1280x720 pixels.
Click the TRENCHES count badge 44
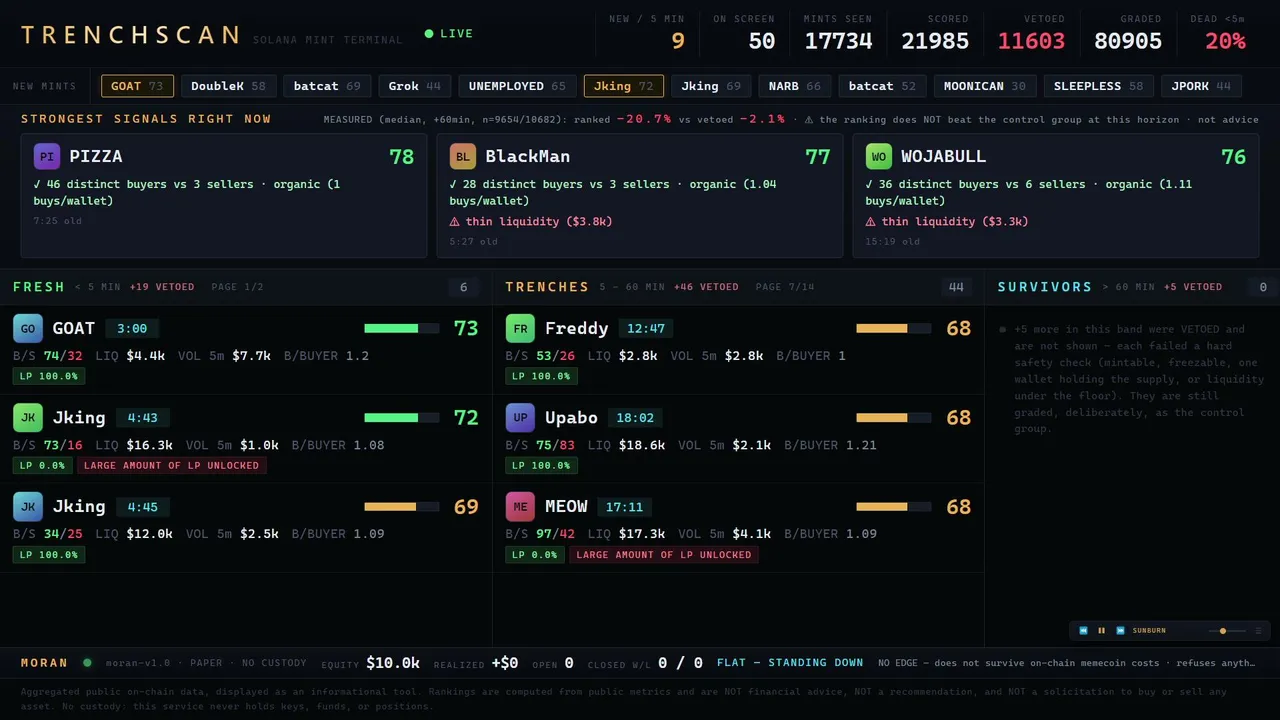pos(956,287)
